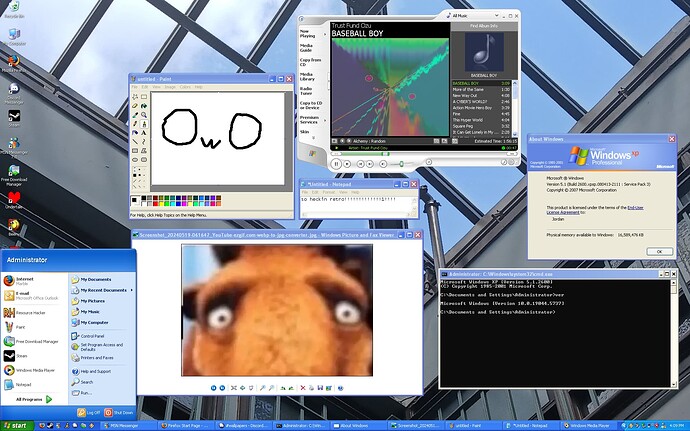Select 'Action Movie Hero Boy' playlist track
The image size is (690, 431).
(x=481, y=108)
